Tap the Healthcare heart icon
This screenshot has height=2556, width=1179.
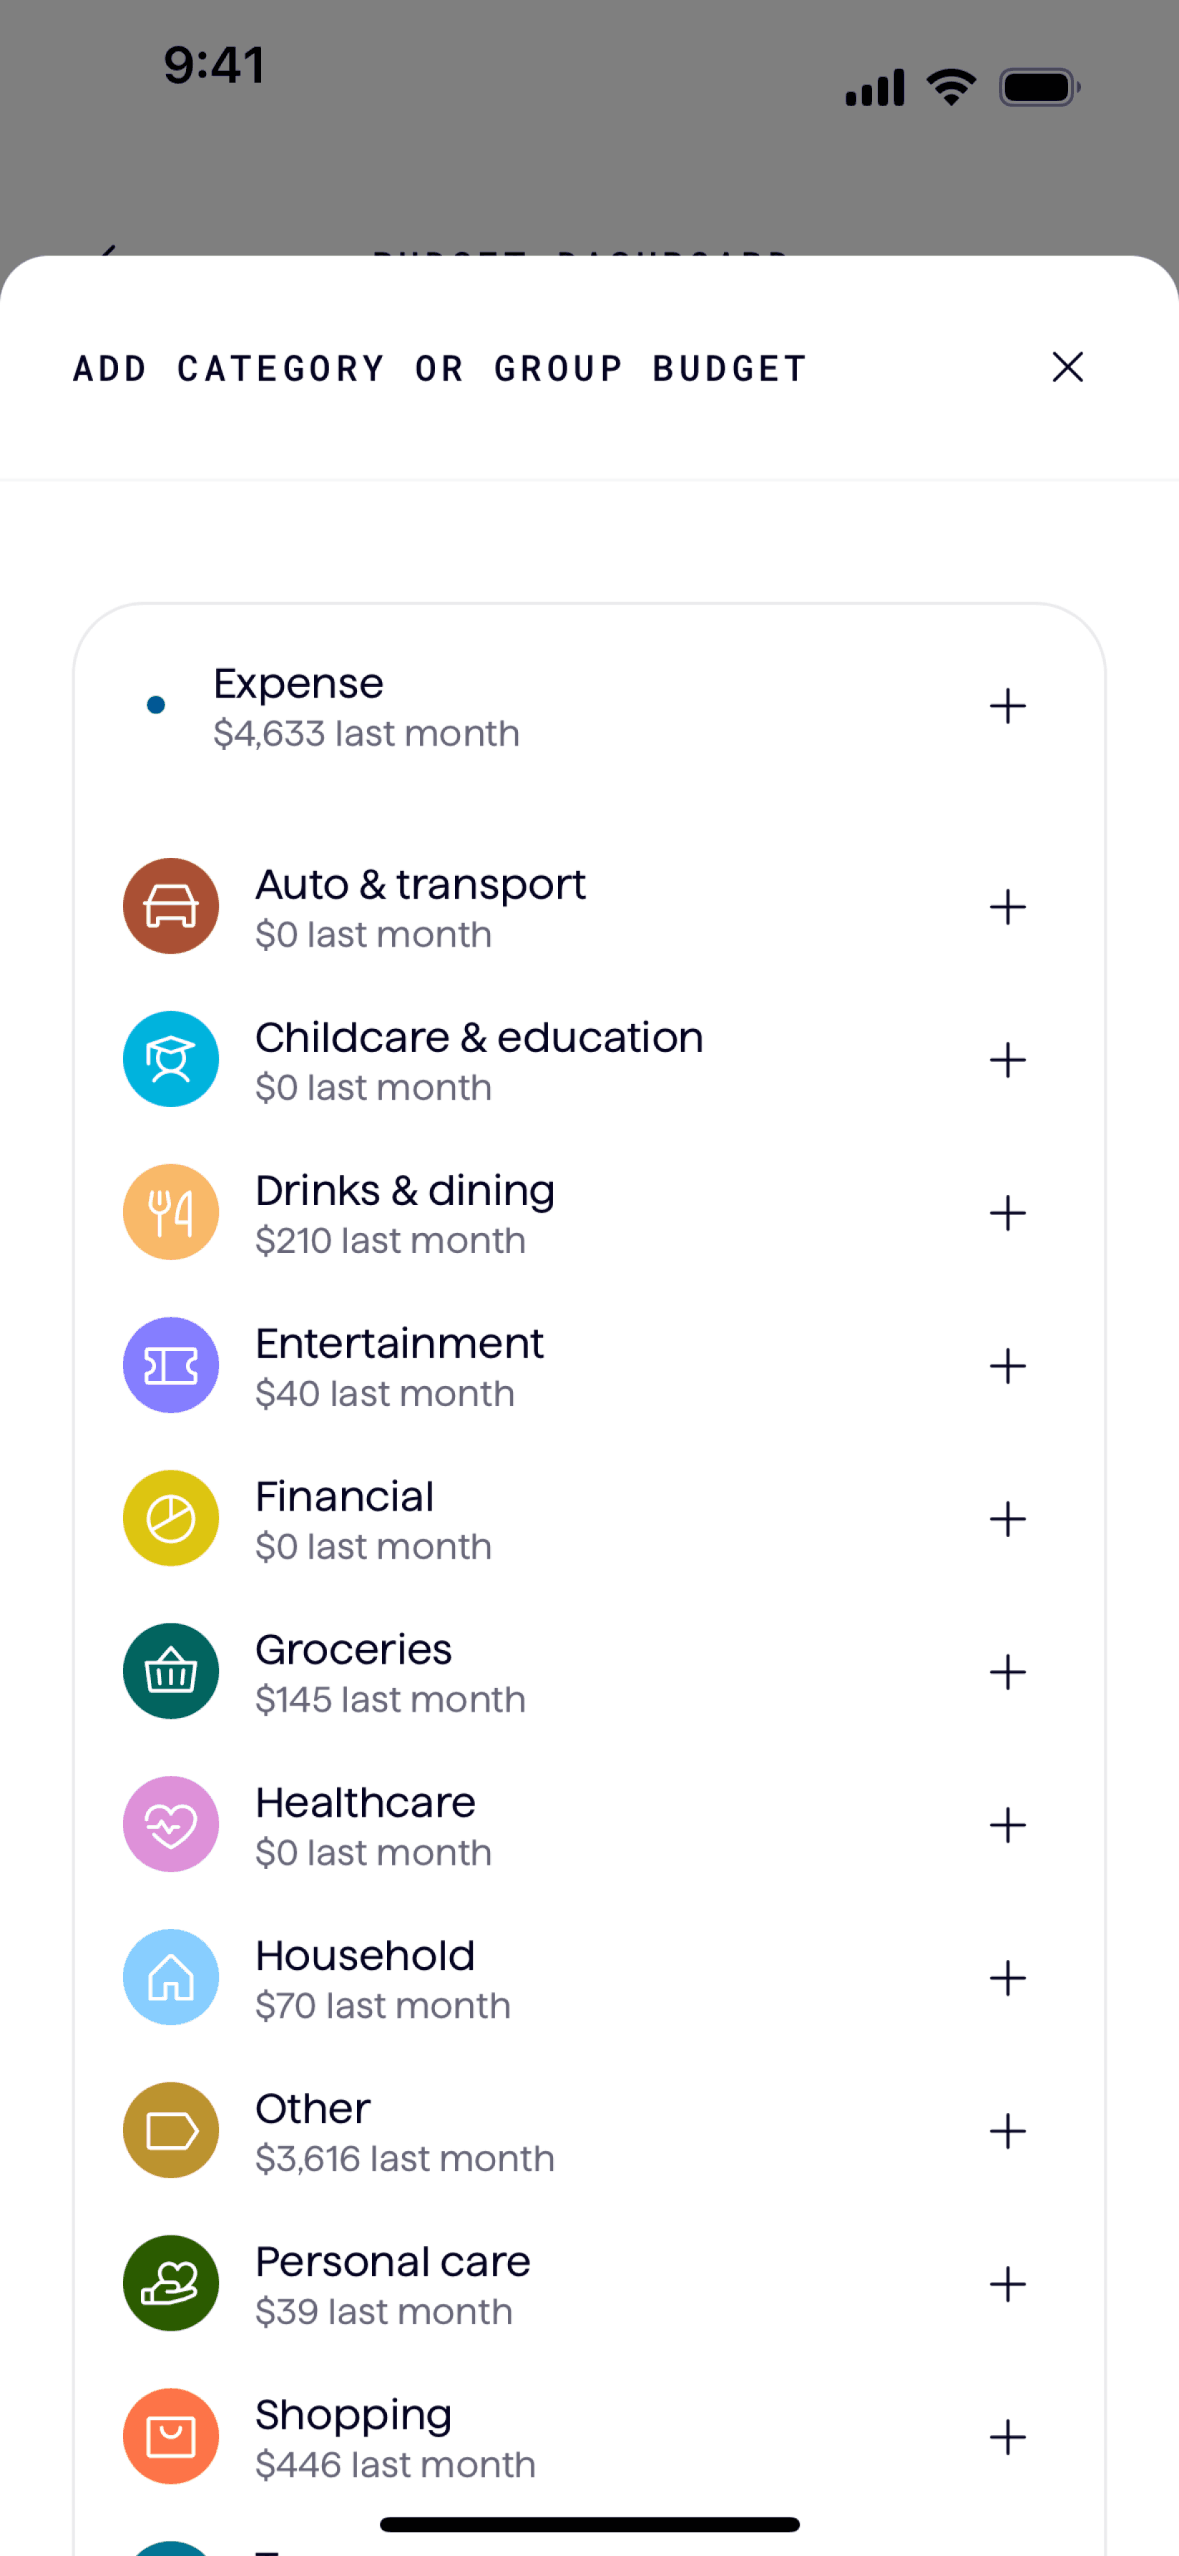click(x=171, y=1824)
